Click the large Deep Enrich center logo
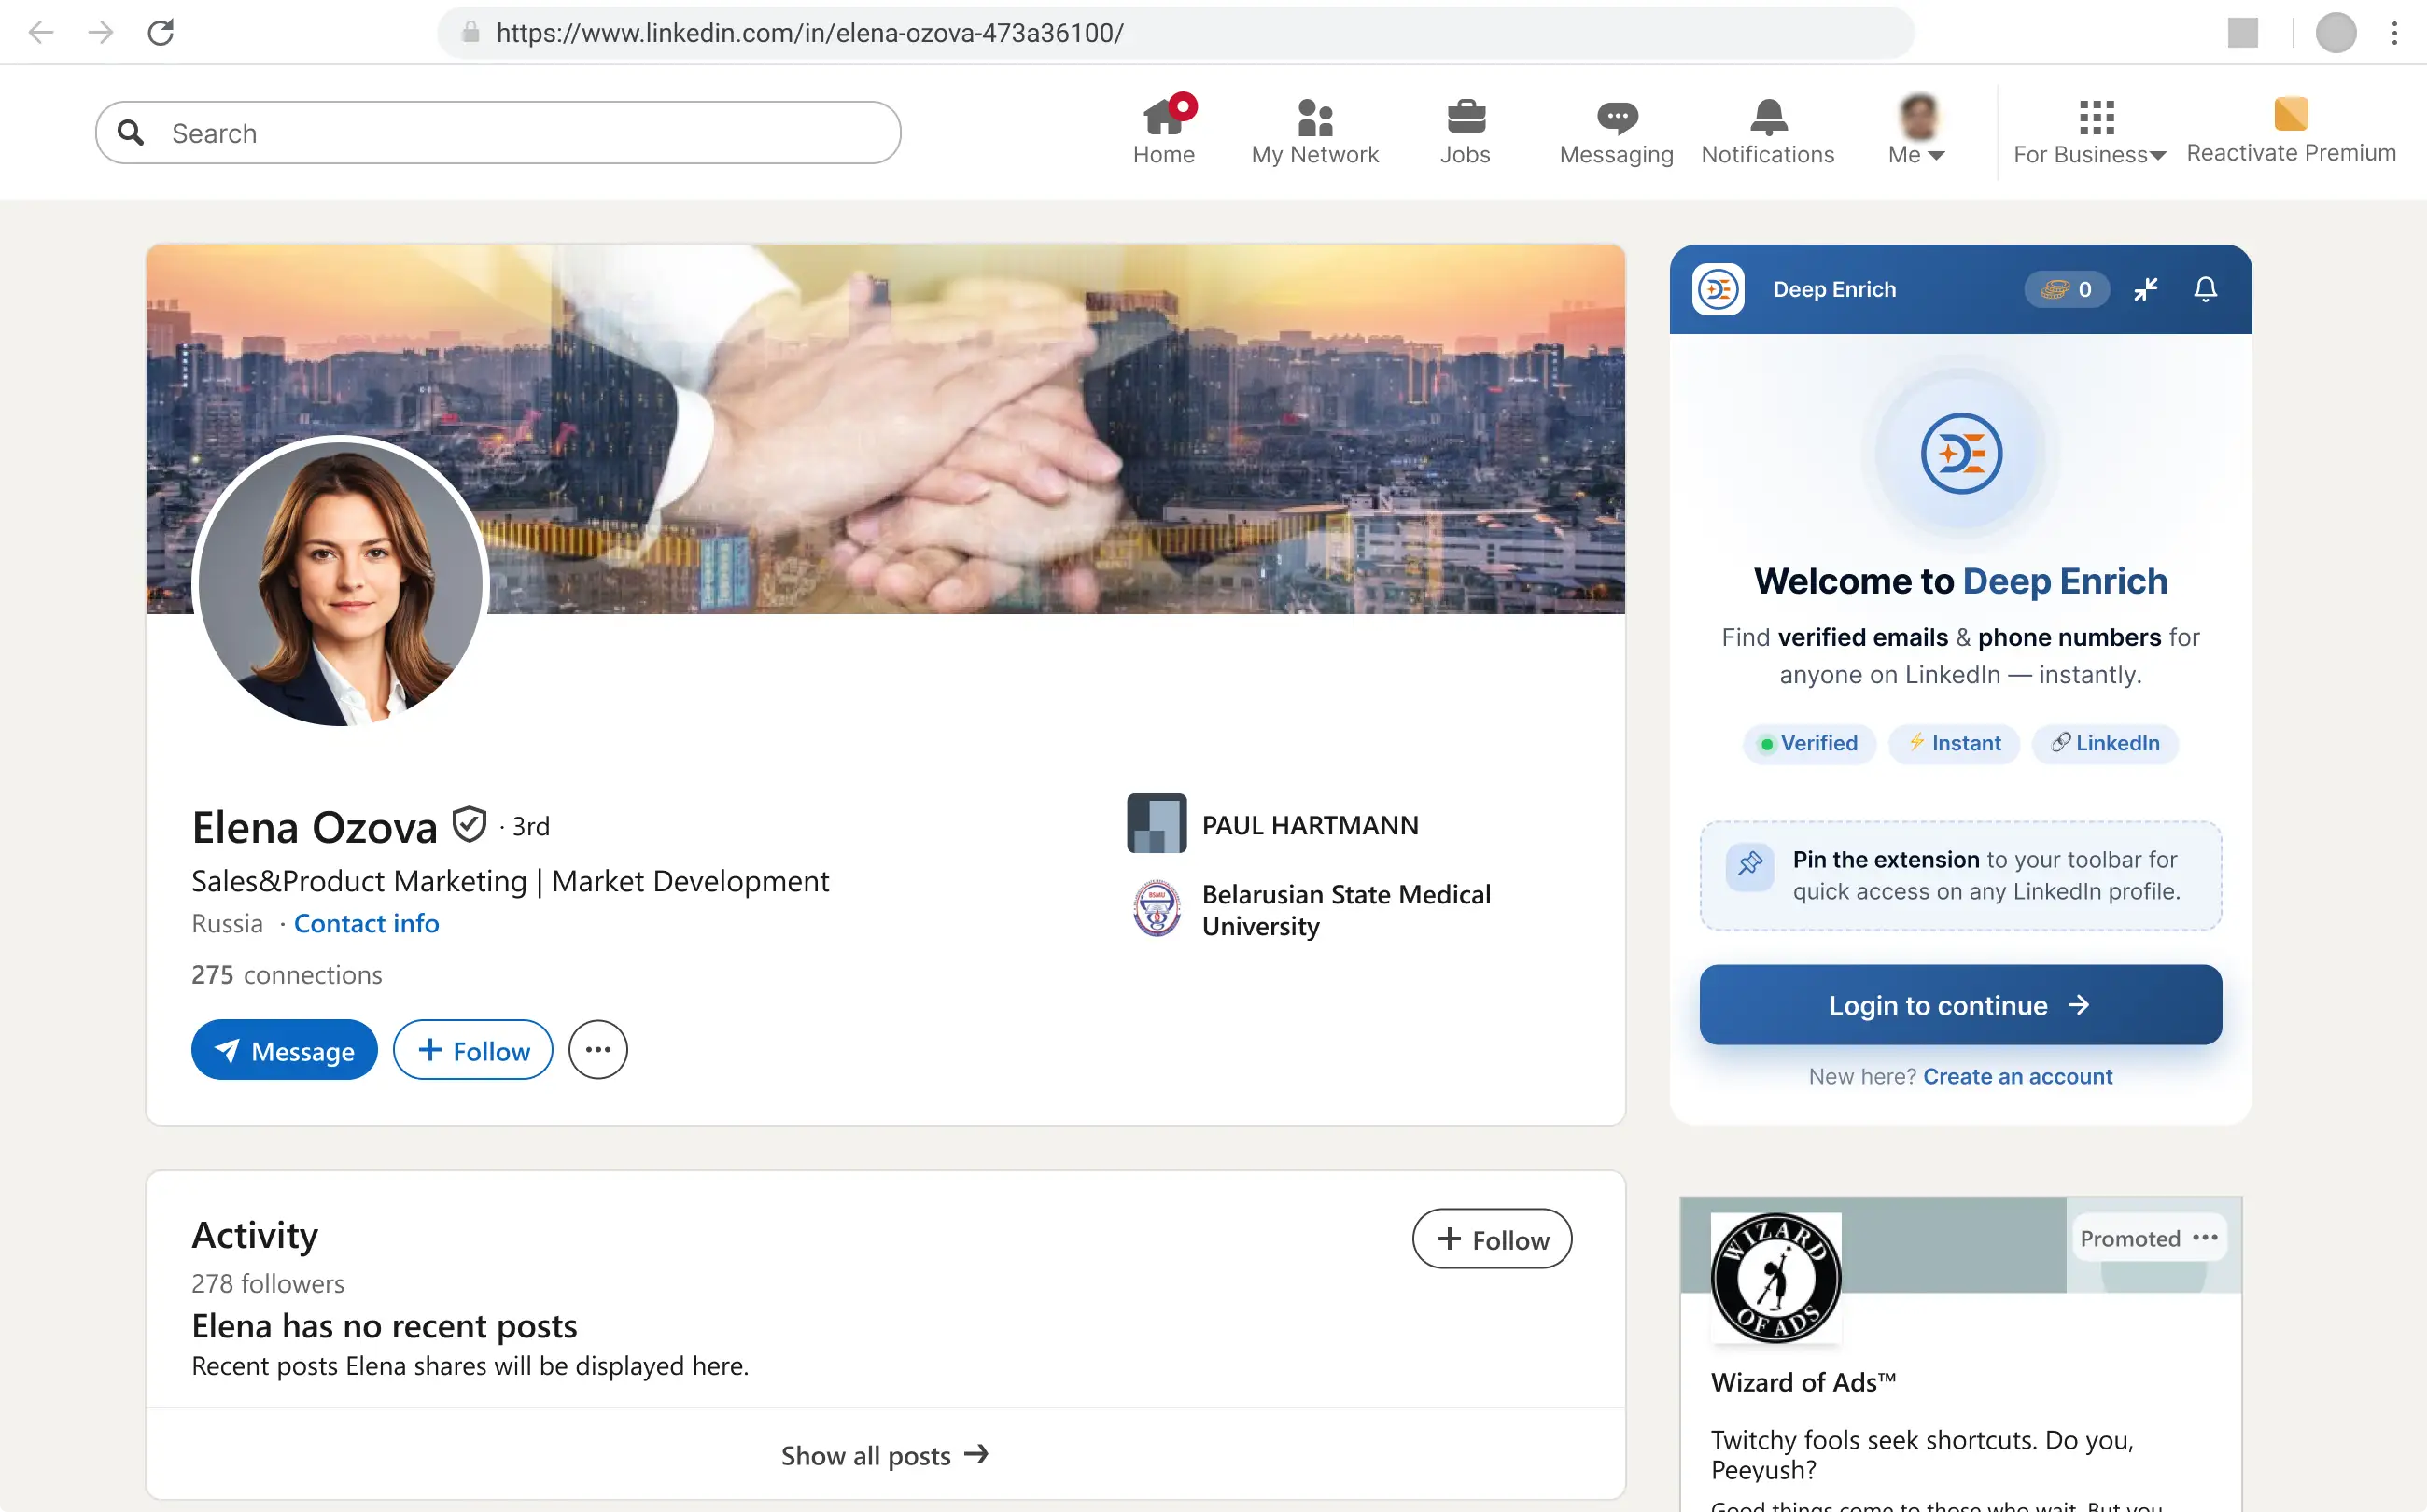Screen dimensions: 2427x1512 (x=1961, y=453)
